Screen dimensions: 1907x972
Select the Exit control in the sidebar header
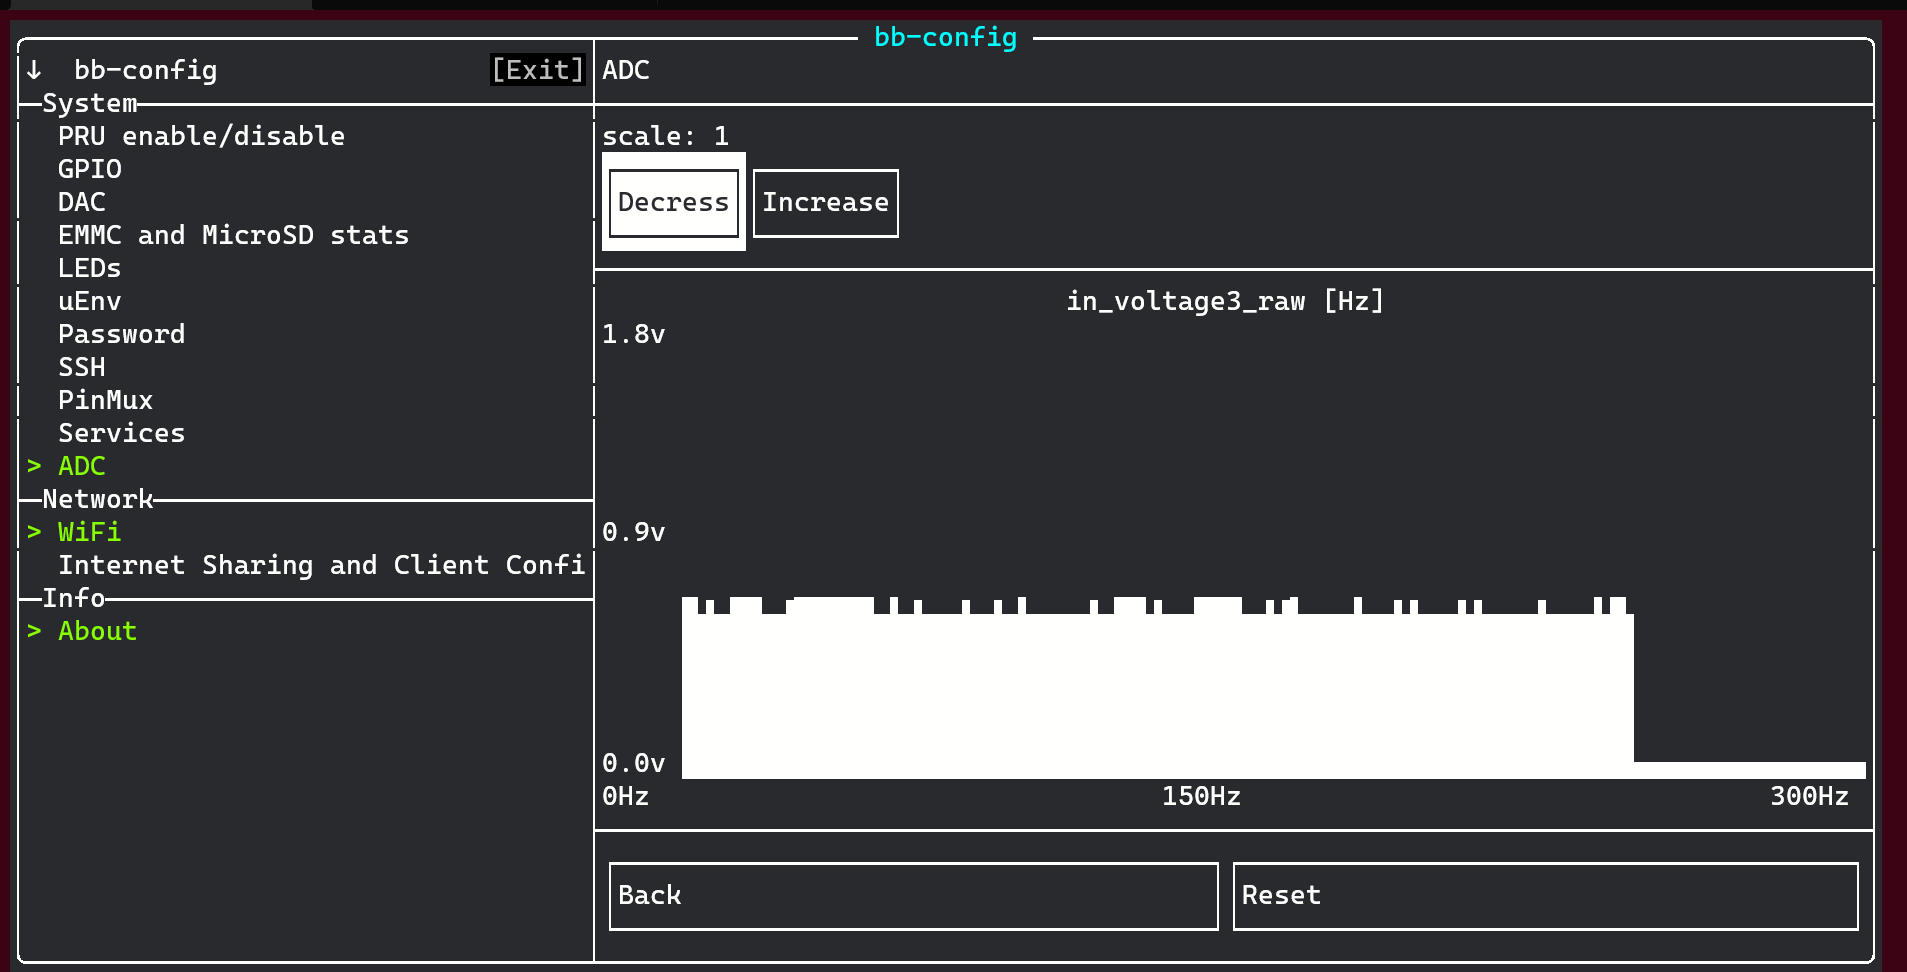[537, 70]
